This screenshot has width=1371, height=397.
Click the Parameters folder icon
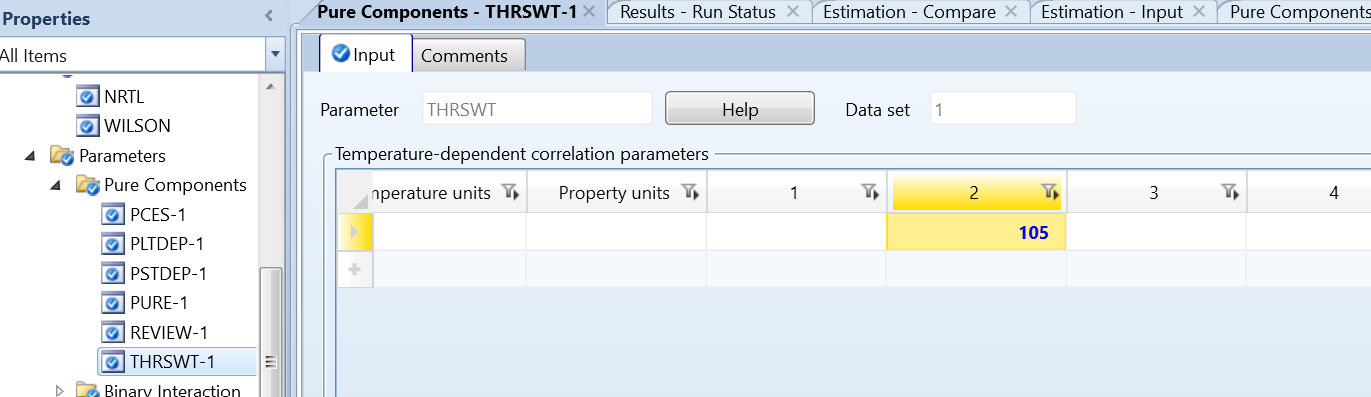tap(62, 156)
